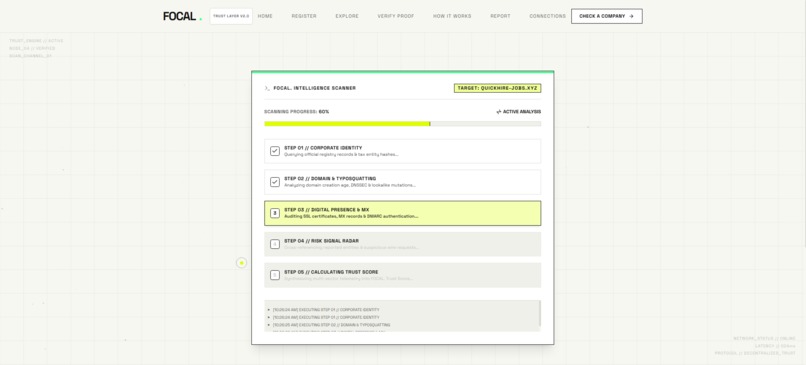806x365 pixels.
Task: Click the terminal prompt icon beside Intelligence Scanner
Action: click(267, 88)
